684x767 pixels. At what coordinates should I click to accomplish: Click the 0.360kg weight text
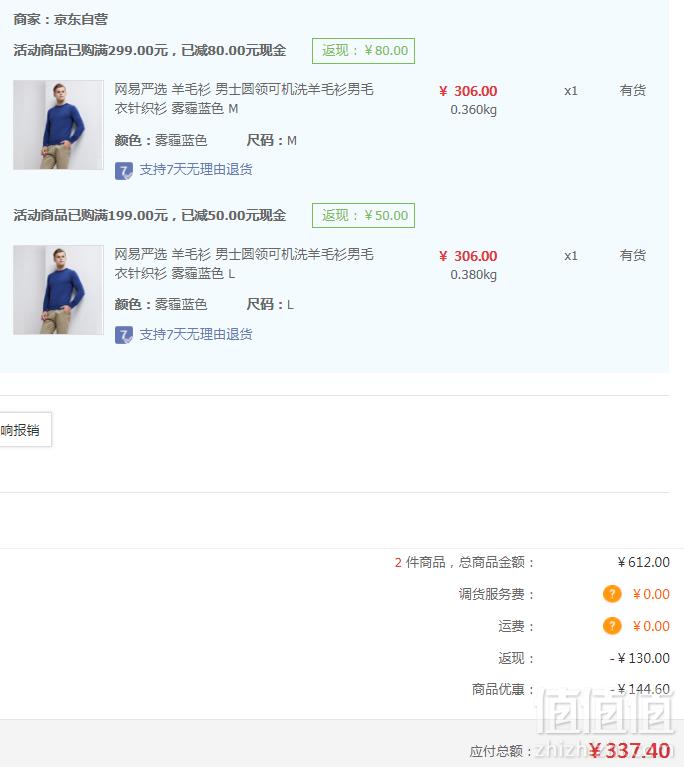coord(473,110)
